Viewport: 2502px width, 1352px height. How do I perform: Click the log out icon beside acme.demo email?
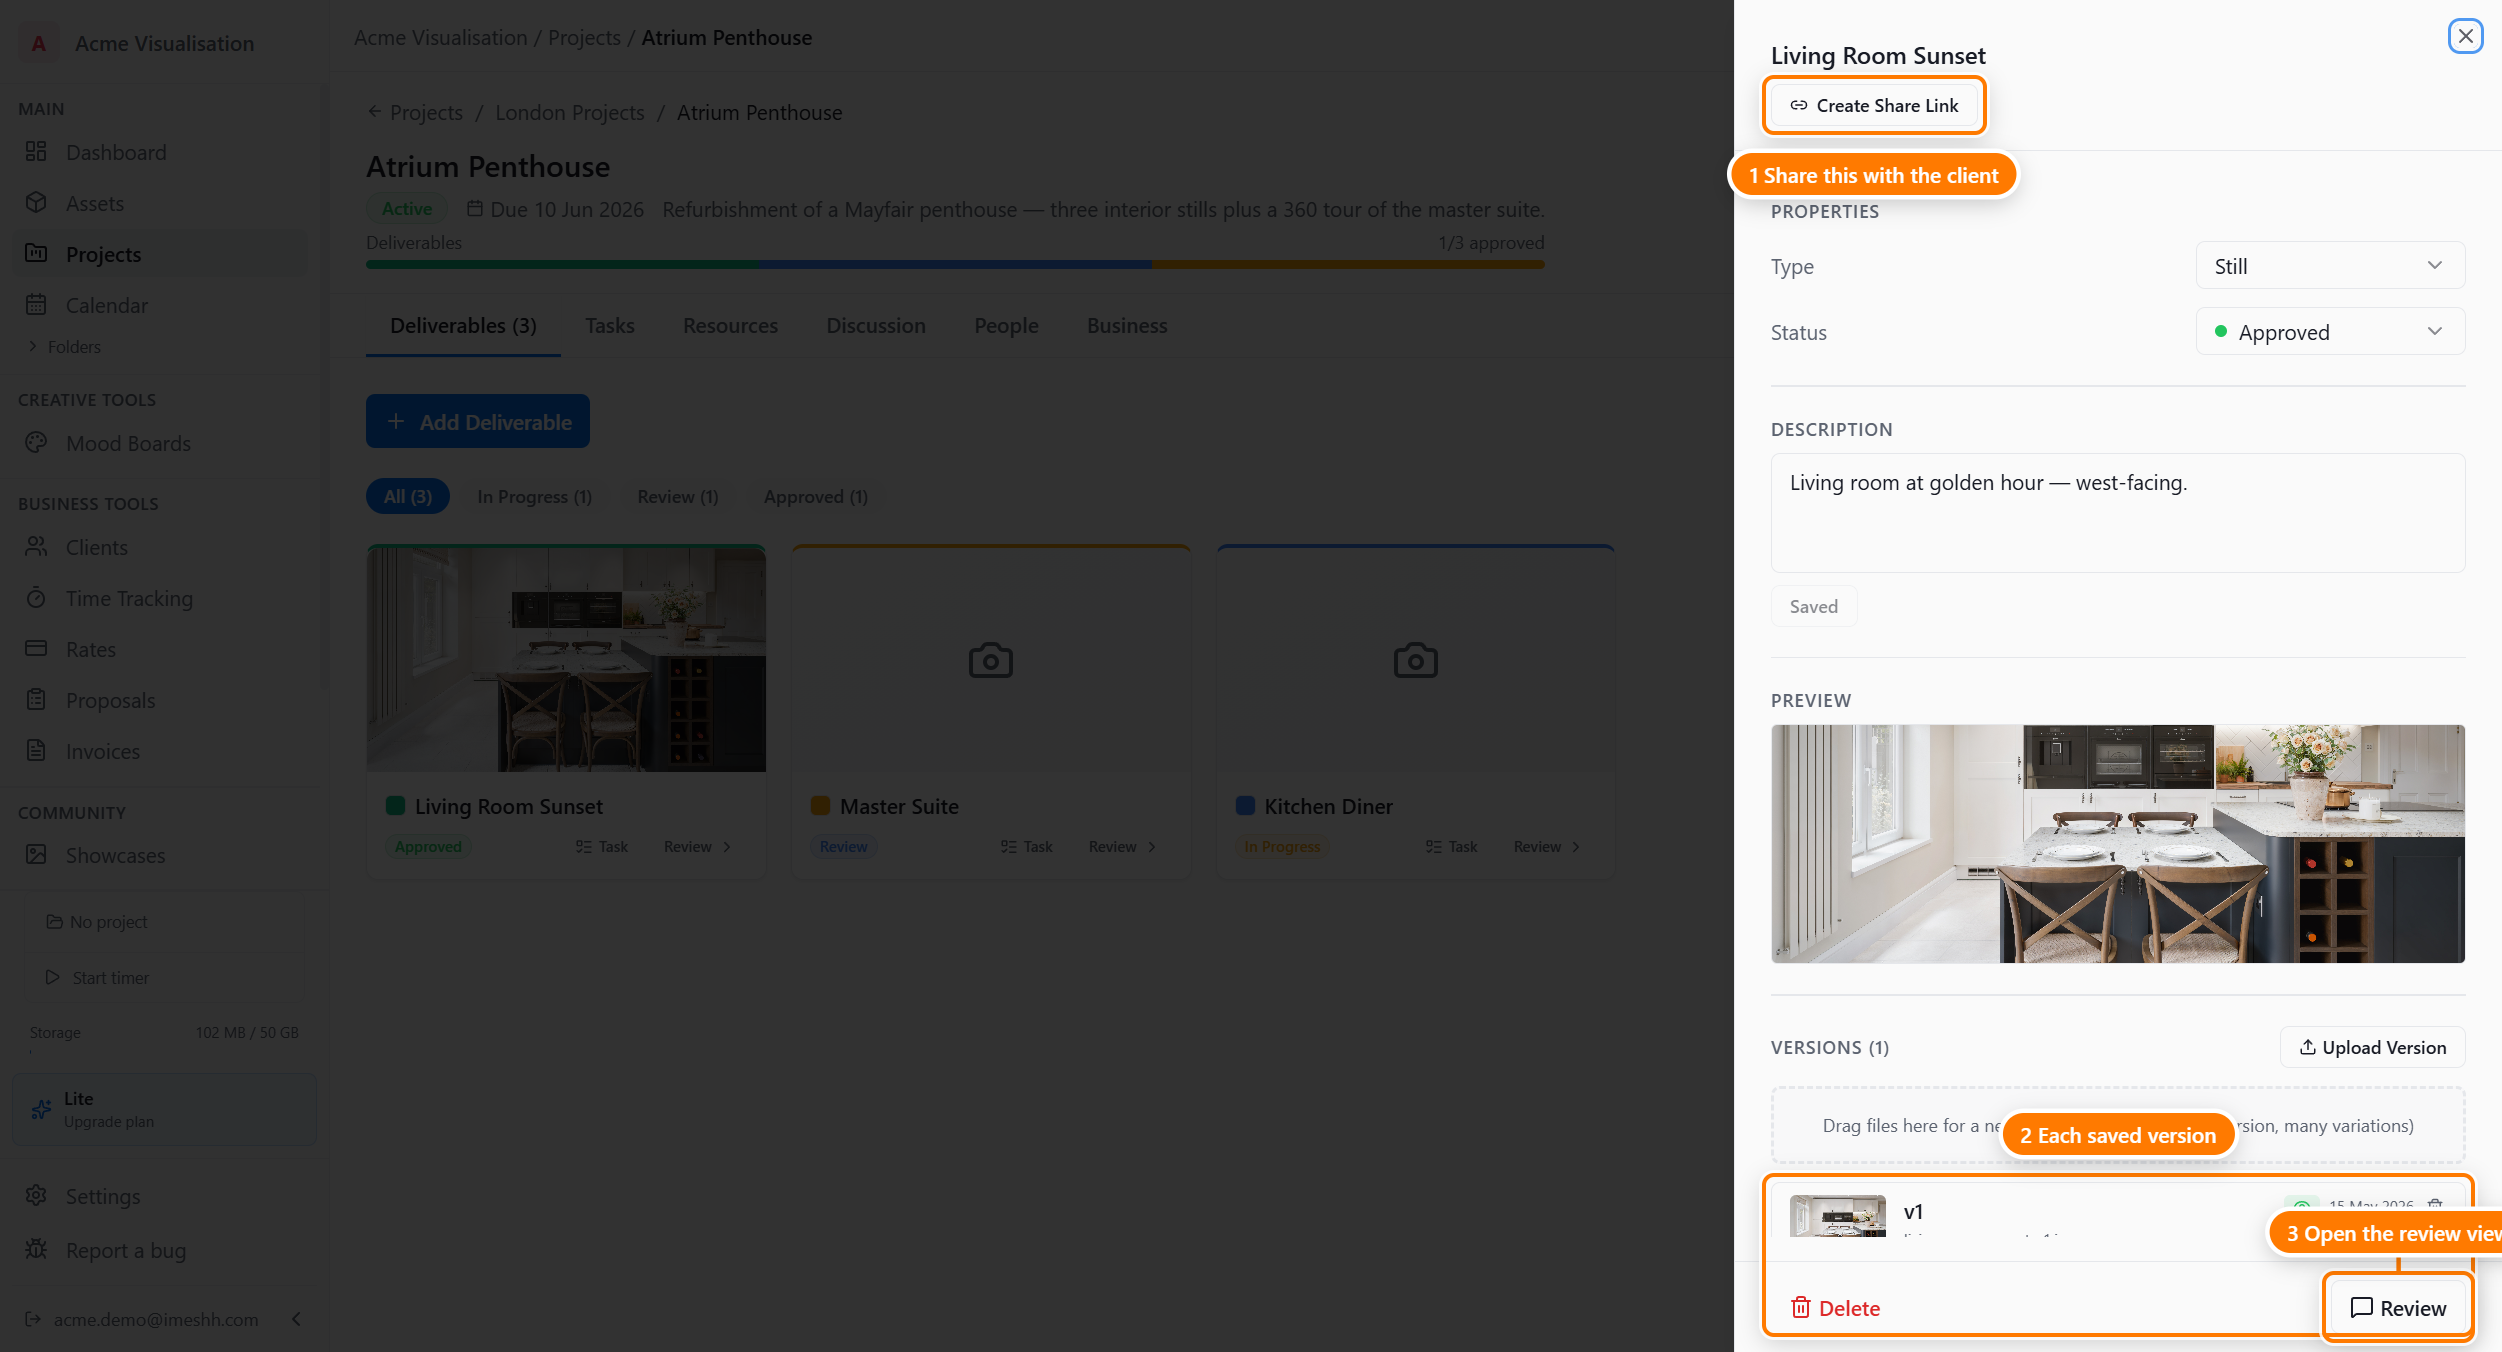tap(33, 1319)
